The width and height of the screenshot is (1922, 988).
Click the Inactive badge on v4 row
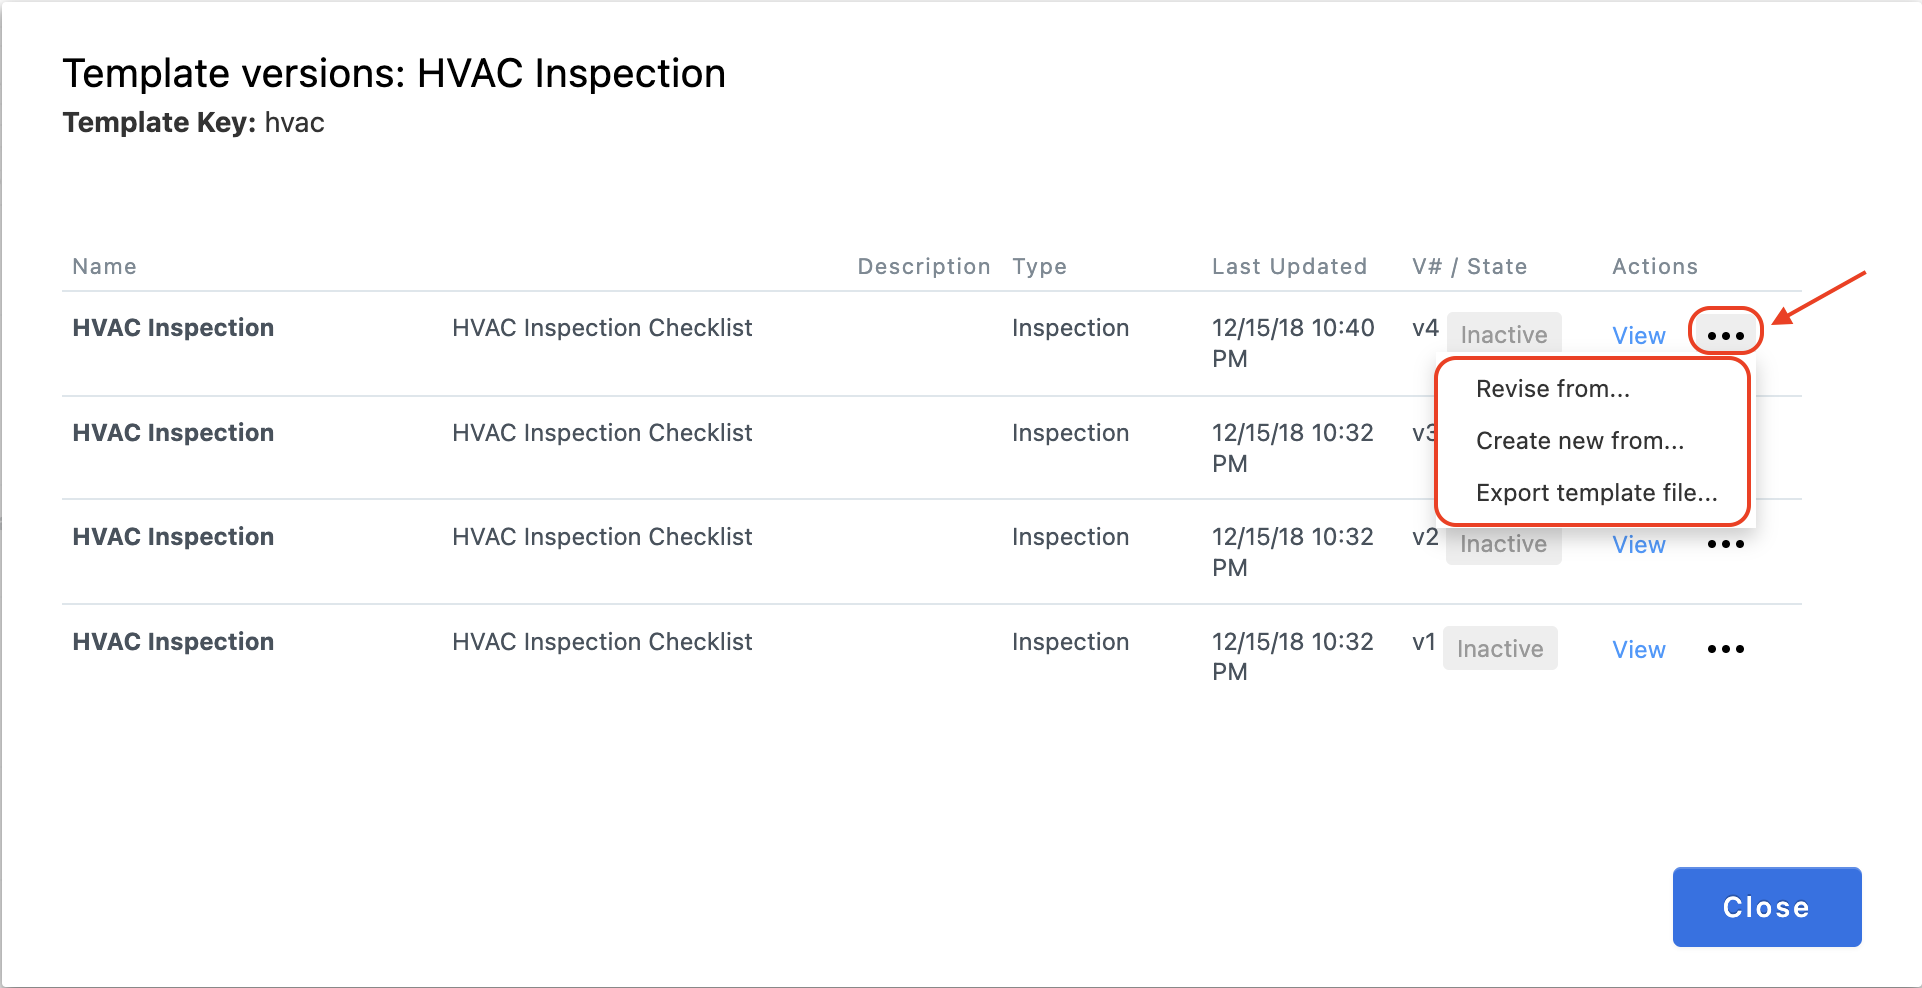[x=1504, y=335]
